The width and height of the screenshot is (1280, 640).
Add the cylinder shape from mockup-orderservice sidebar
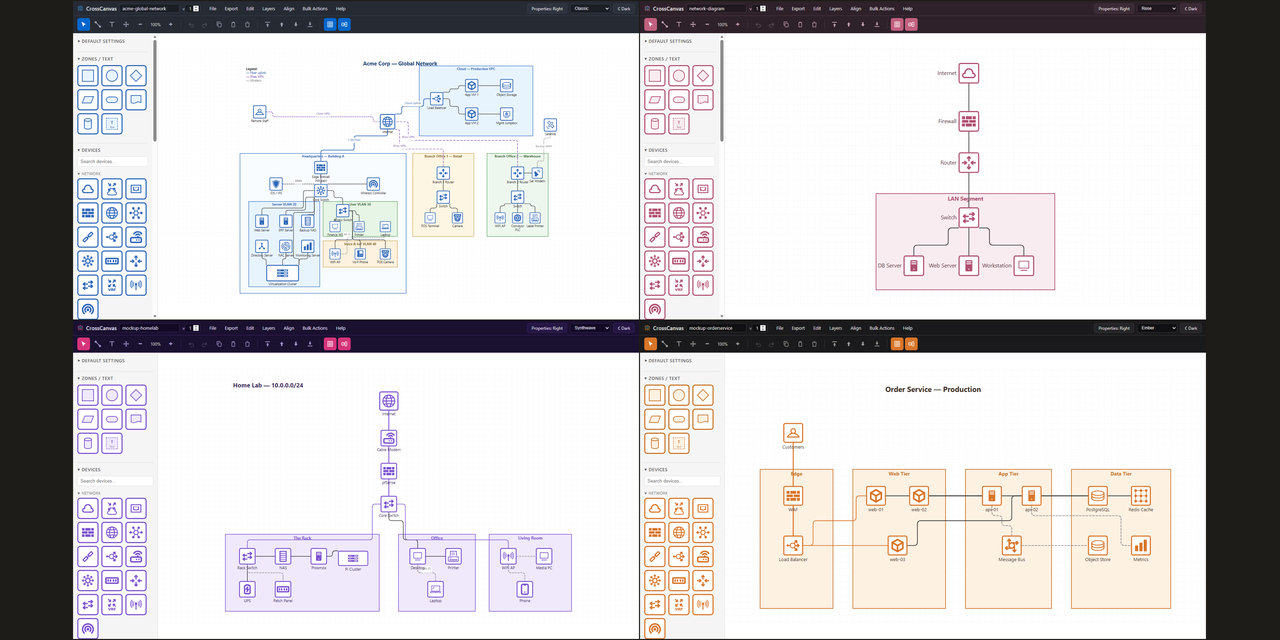[655, 443]
